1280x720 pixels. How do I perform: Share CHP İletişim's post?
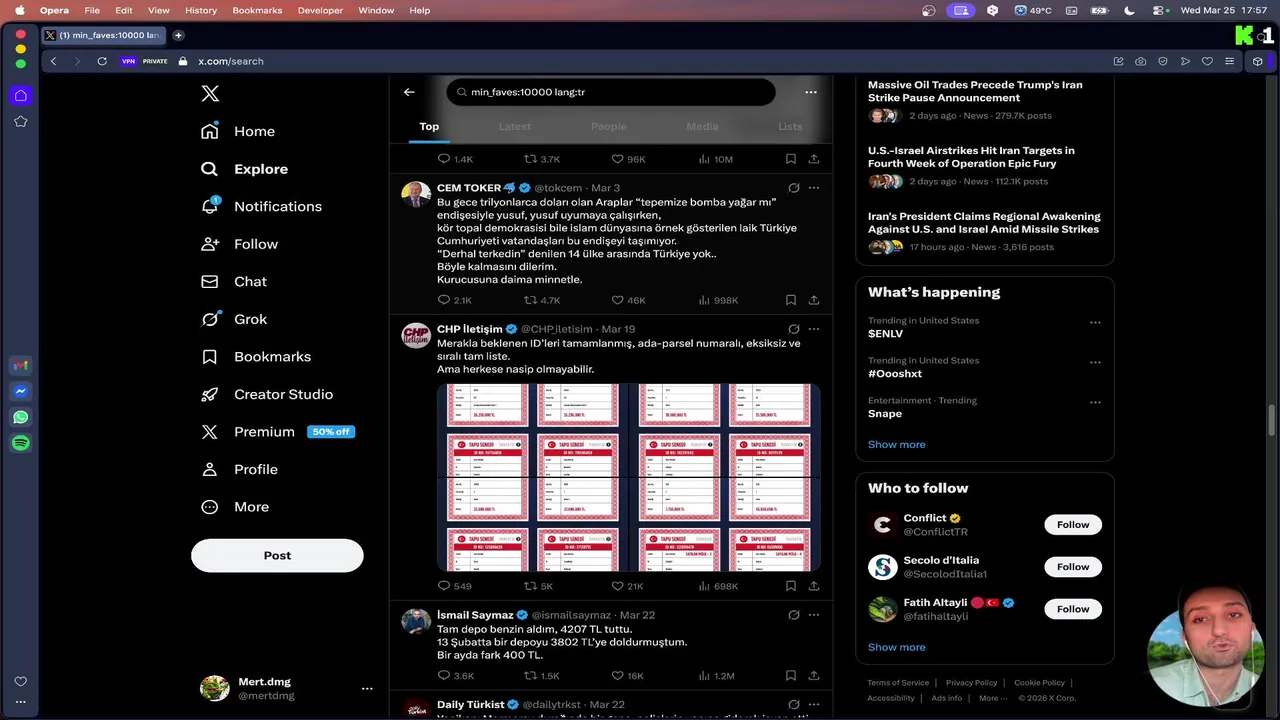[814, 586]
